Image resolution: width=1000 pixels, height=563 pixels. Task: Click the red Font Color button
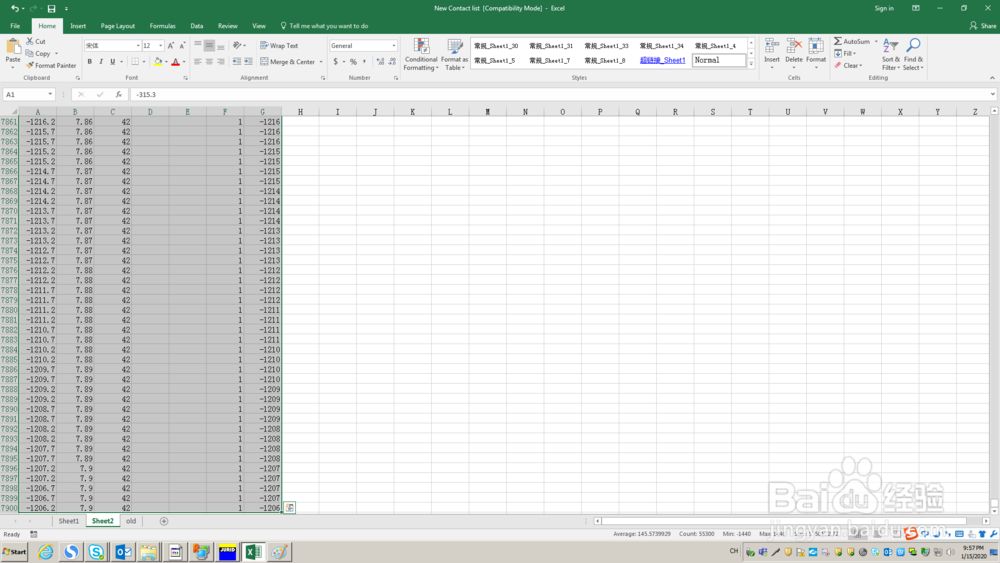[x=175, y=62]
